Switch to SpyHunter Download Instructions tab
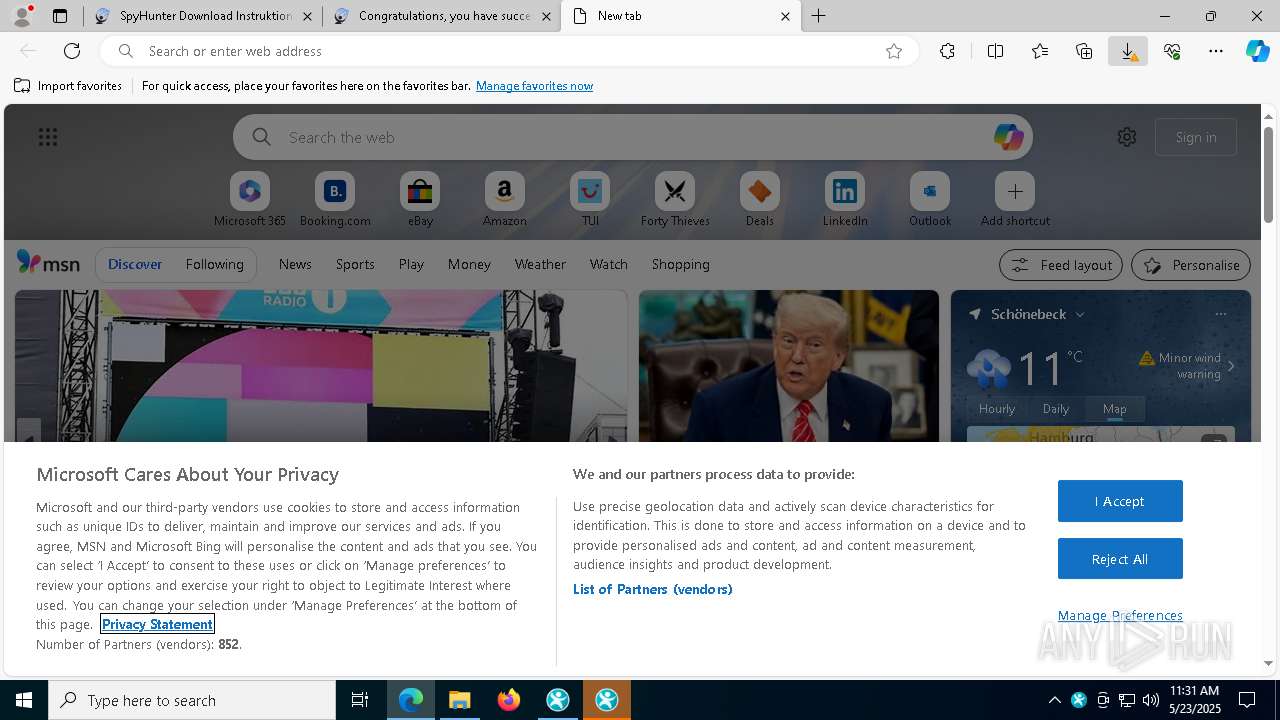Viewport: 1280px width, 720px height. coord(204,16)
